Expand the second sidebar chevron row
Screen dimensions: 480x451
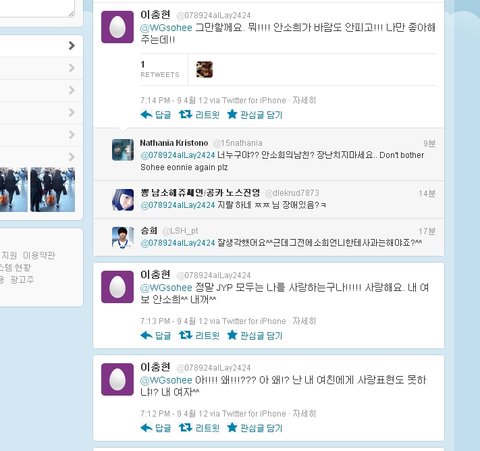coord(72,68)
